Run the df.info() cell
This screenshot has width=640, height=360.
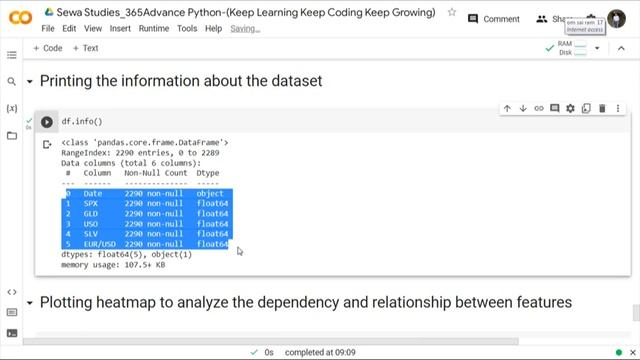(x=47, y=122)
